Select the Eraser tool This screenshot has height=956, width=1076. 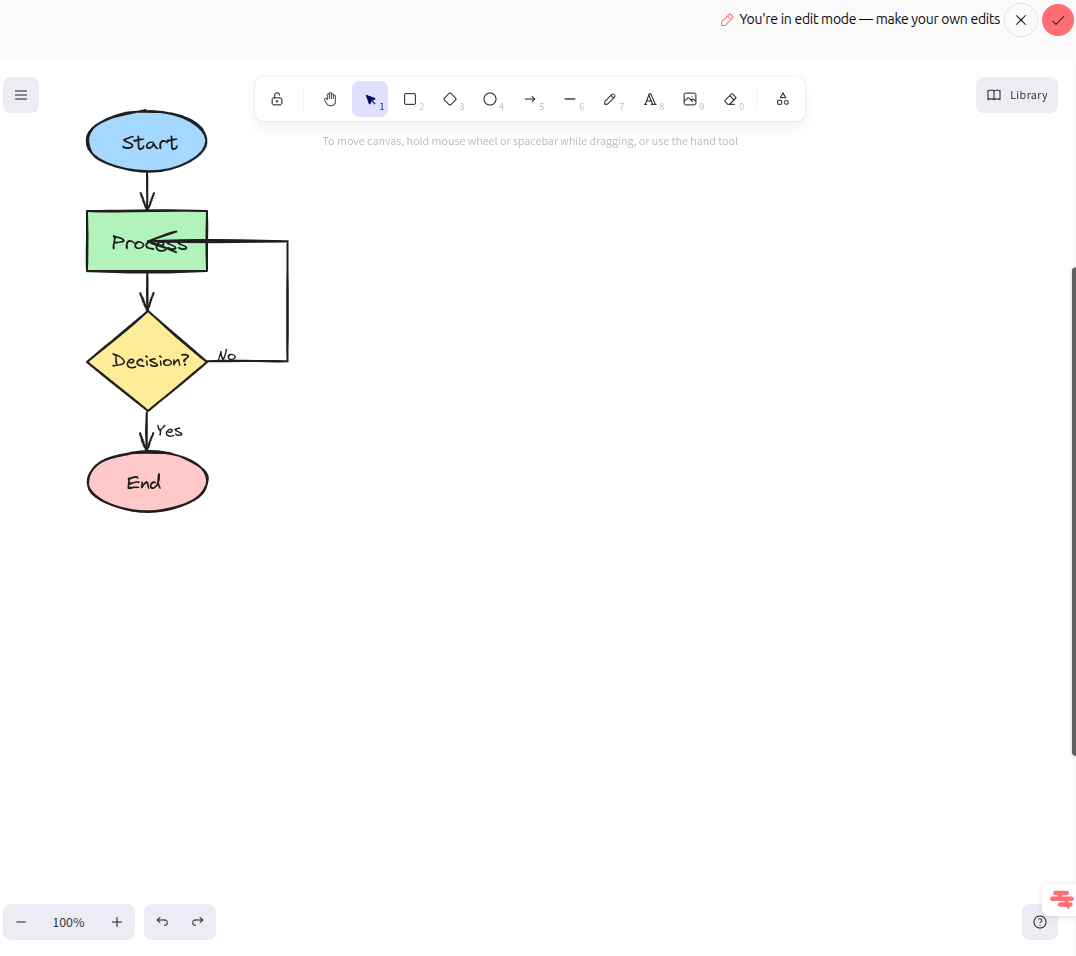coord(730,100)
